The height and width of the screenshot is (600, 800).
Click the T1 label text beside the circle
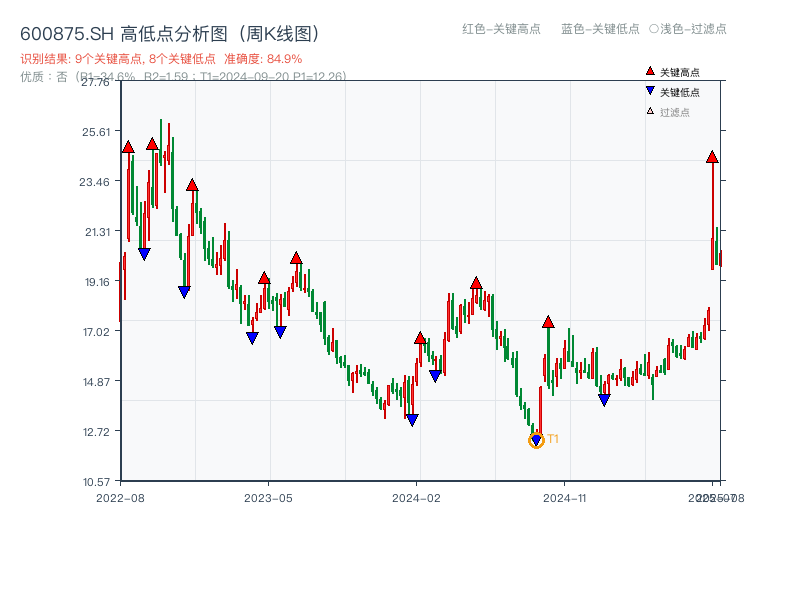[x=551, y=438]
